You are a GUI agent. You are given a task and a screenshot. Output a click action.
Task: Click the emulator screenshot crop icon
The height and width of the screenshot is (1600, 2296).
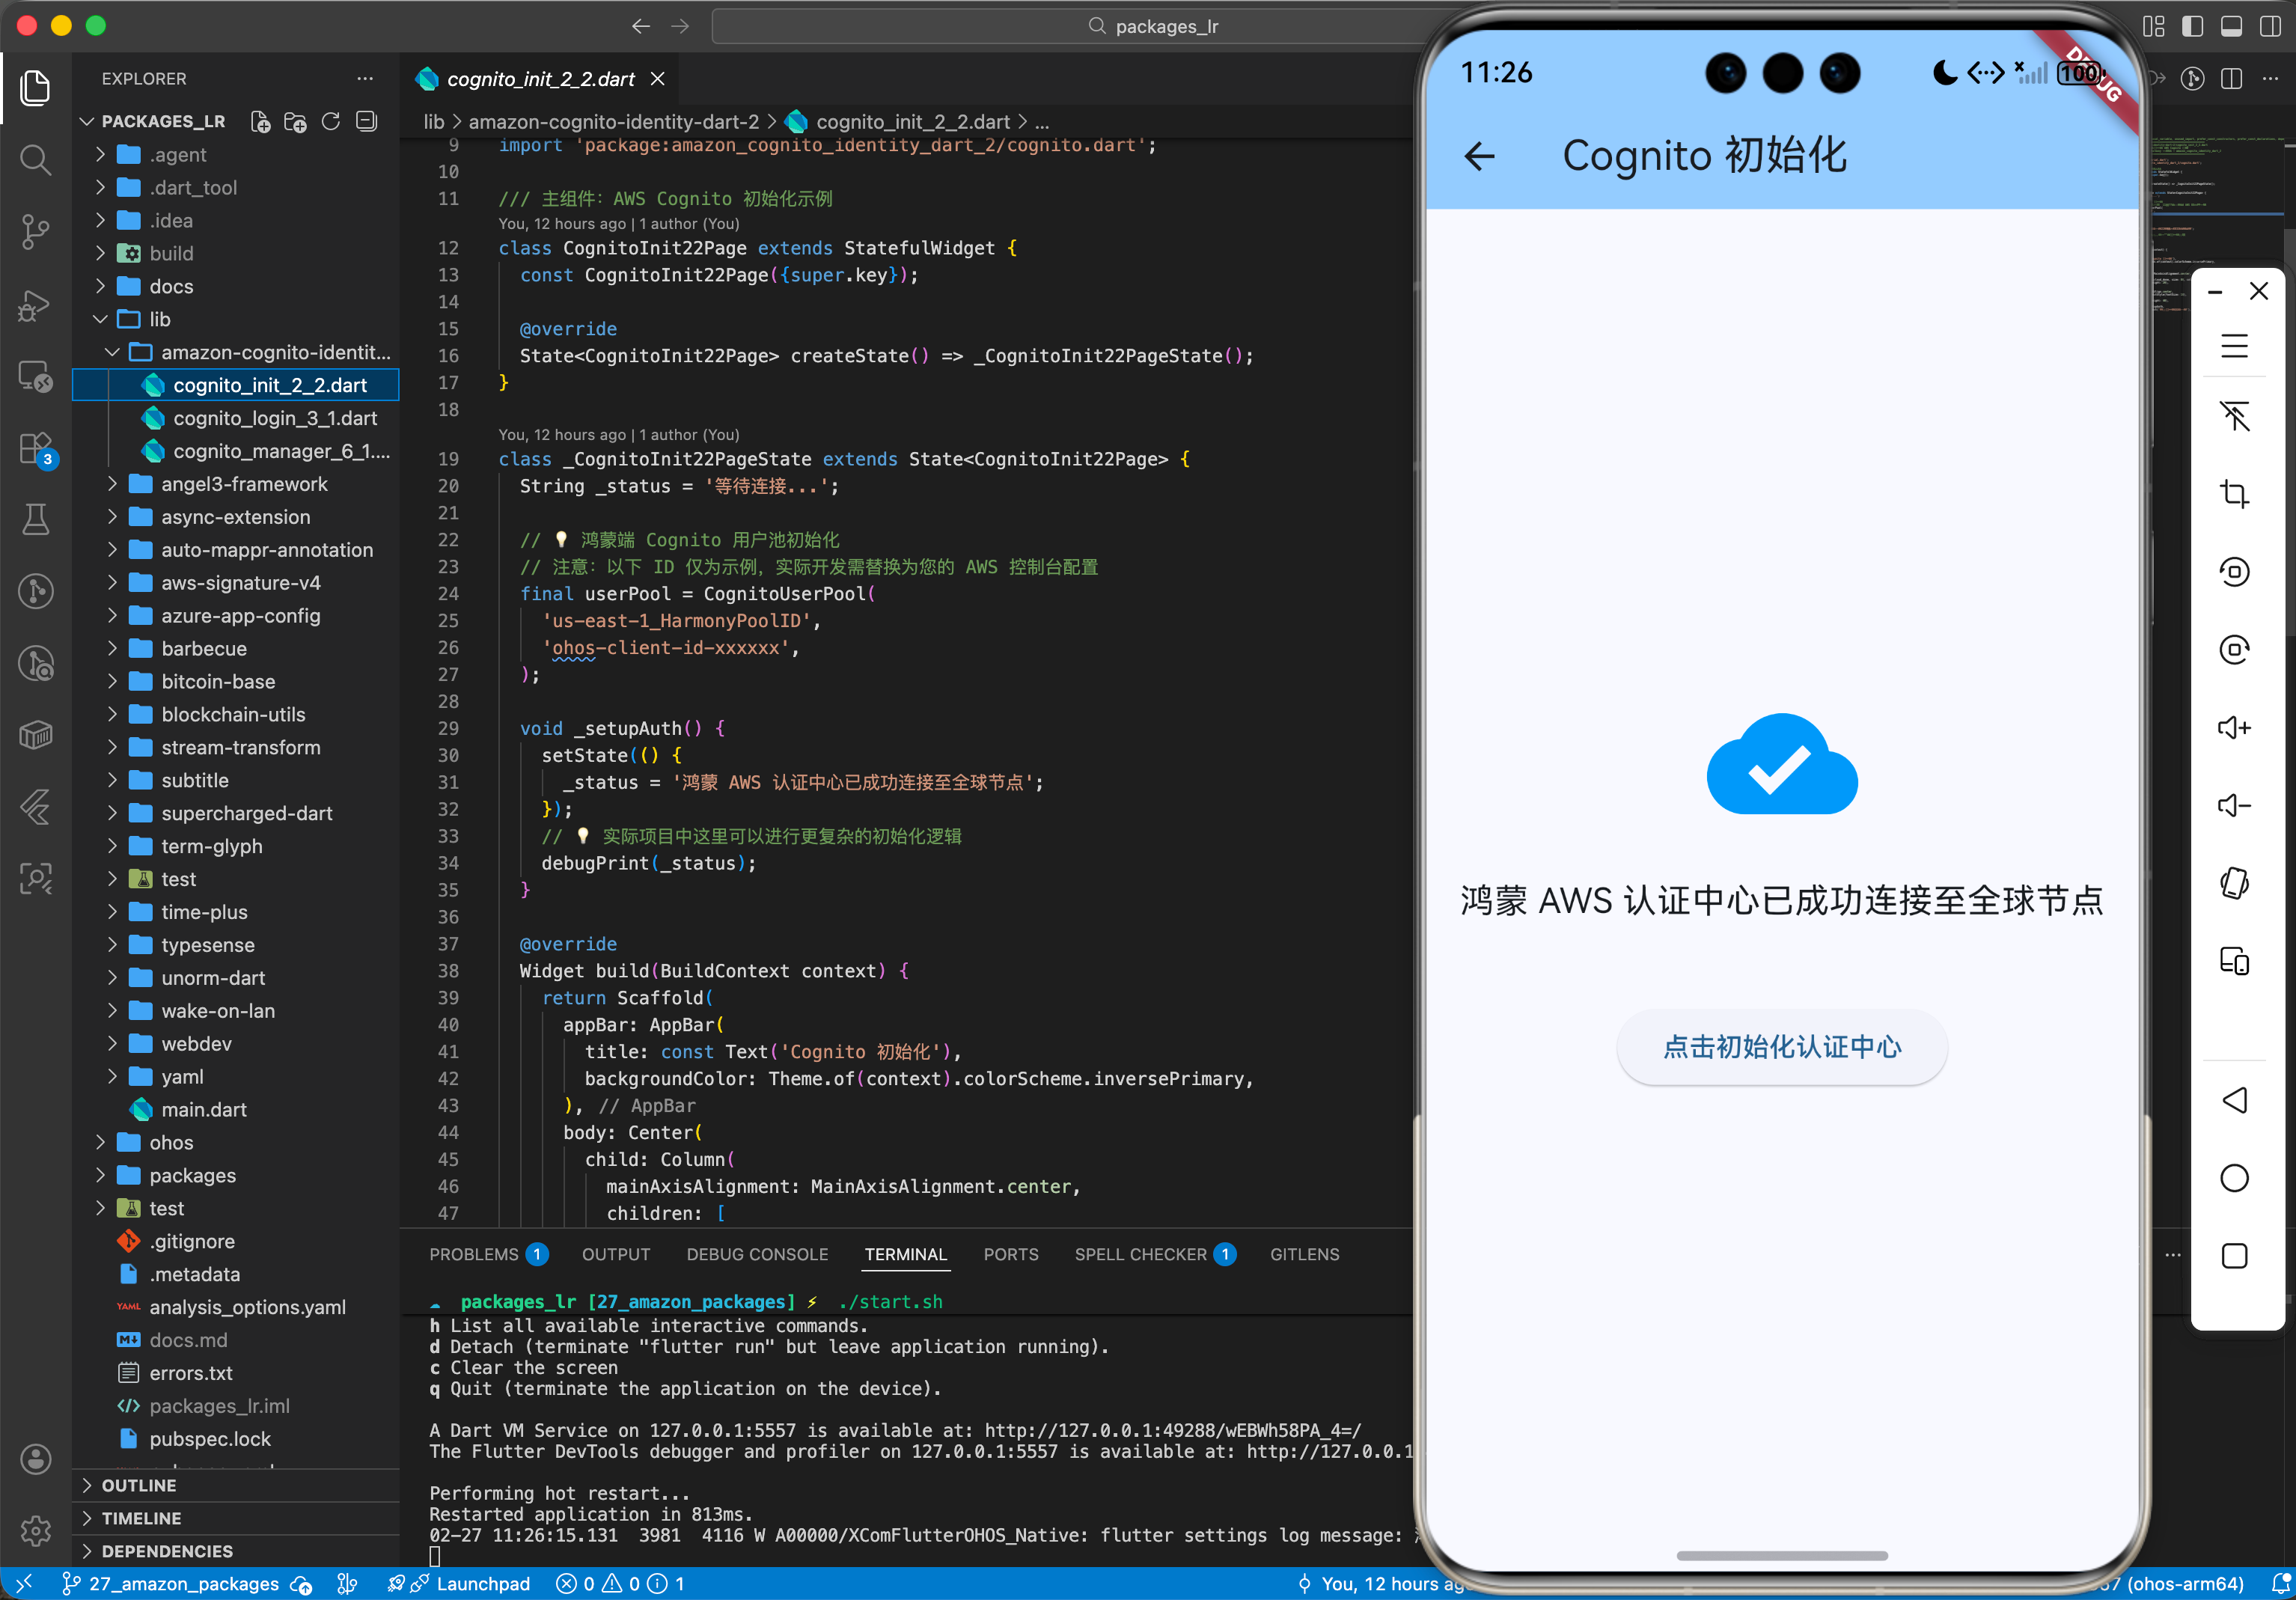coord(2234,494)
